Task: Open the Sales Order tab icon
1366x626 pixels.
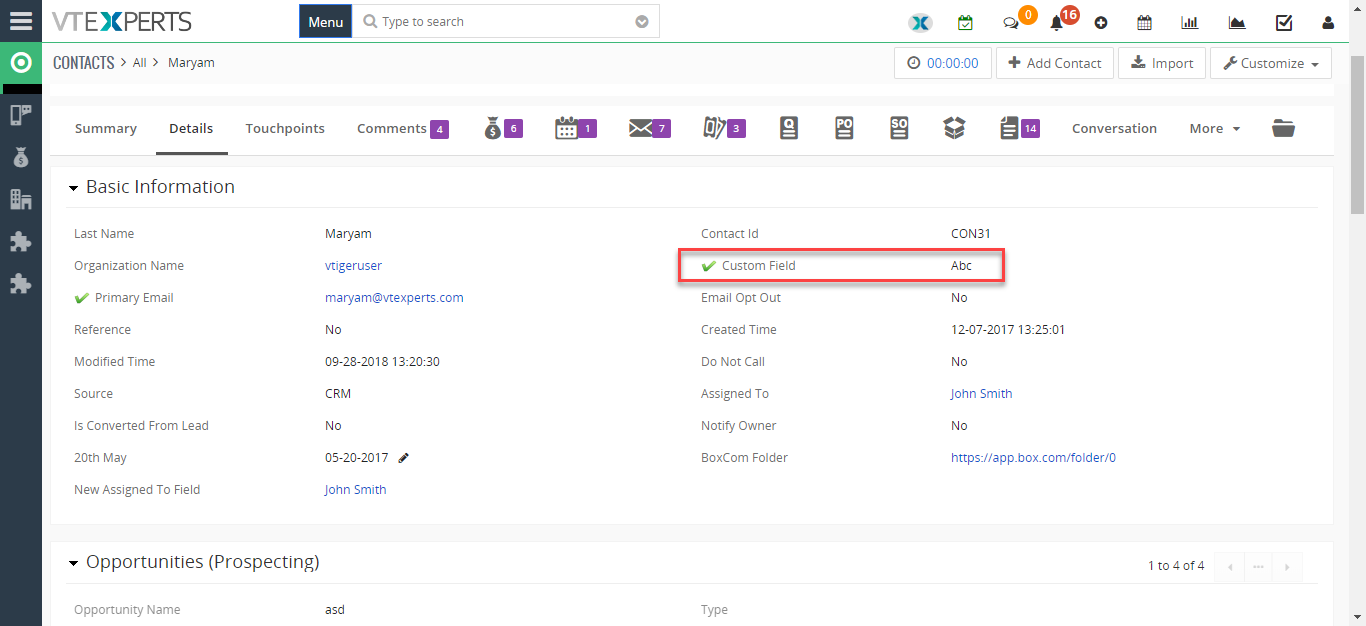Action: [899, 128]
